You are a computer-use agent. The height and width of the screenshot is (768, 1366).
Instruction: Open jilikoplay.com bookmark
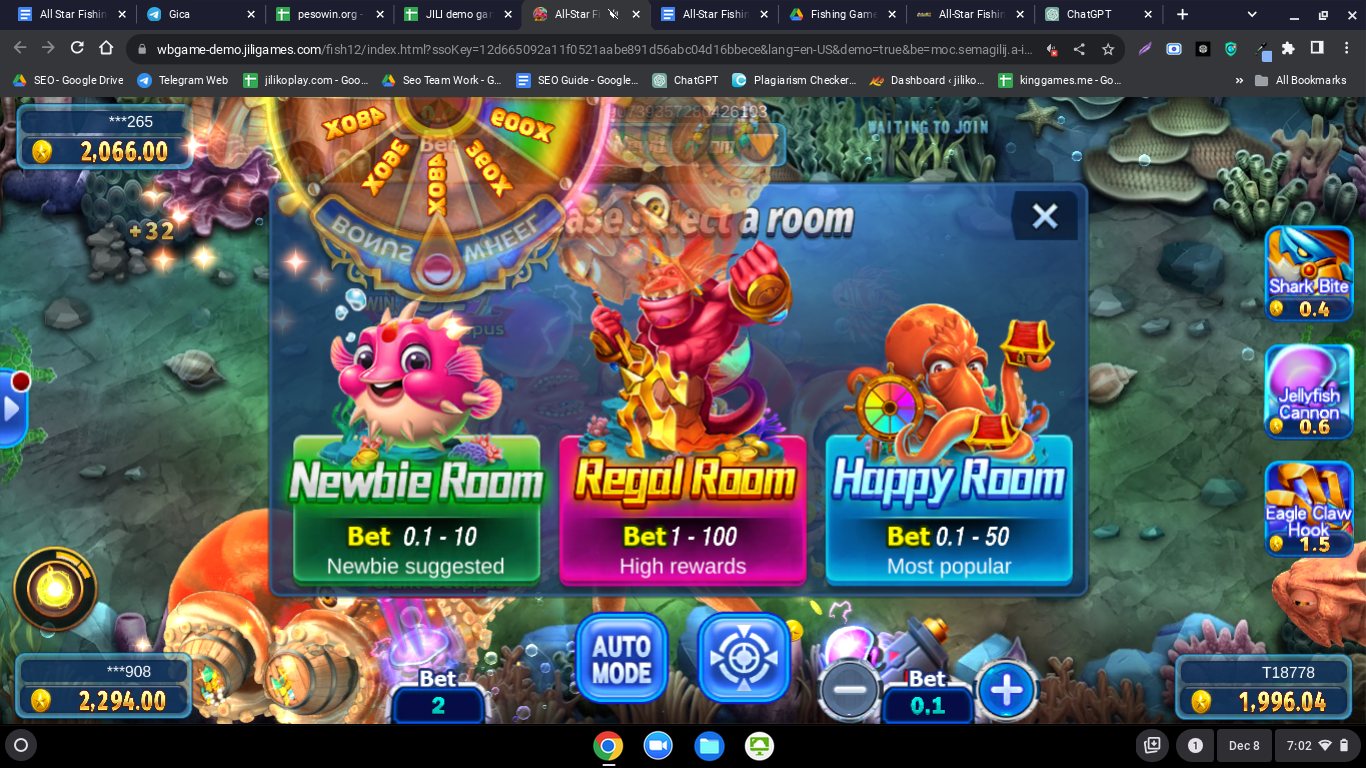pos(306,80)
